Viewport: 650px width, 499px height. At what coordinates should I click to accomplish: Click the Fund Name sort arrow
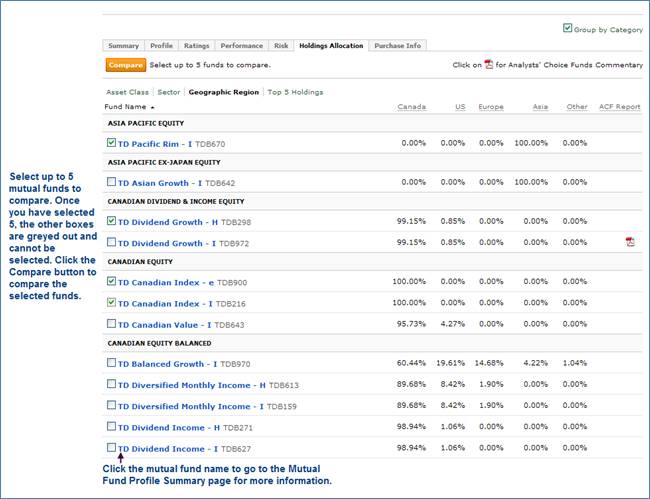tap(153, 107)
